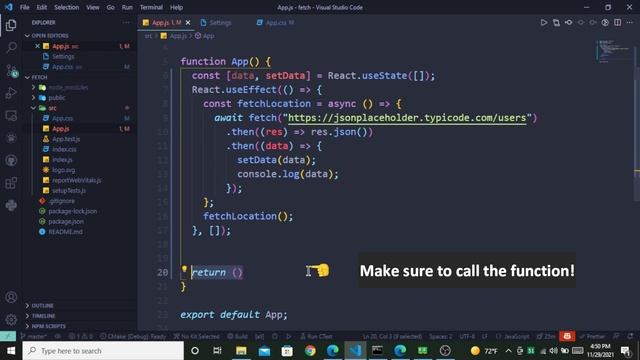
Task: Open the File menu
Action: (24, 7)
